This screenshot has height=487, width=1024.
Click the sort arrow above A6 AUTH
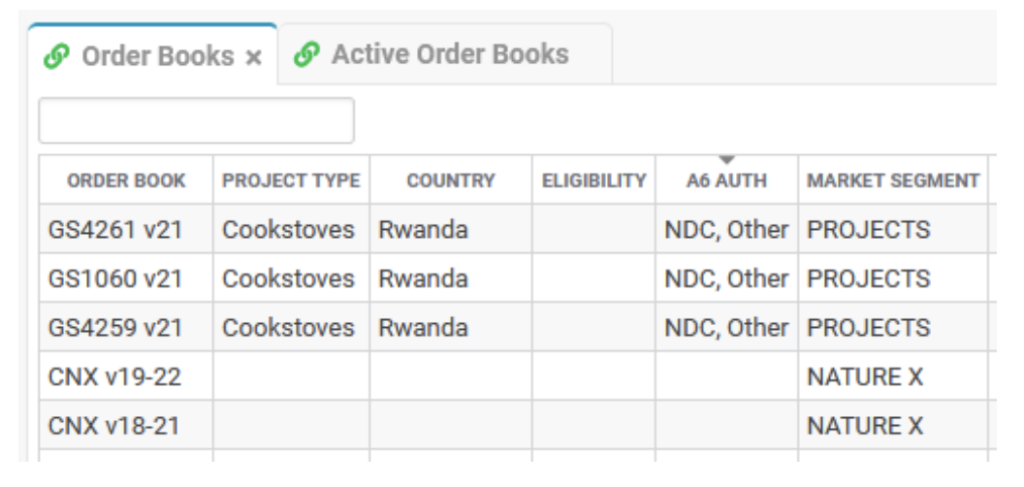[727, 160]
